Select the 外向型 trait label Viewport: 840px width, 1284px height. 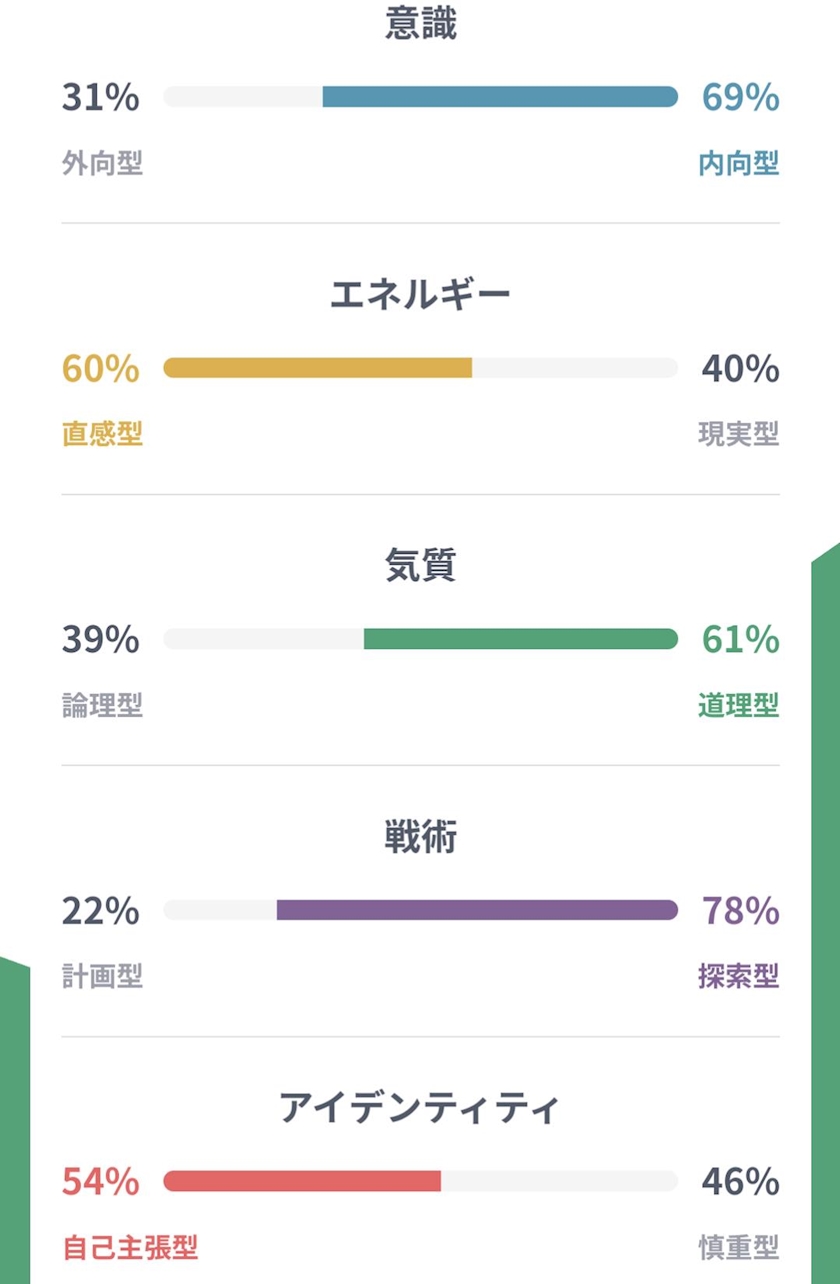(x=102, y=163)
